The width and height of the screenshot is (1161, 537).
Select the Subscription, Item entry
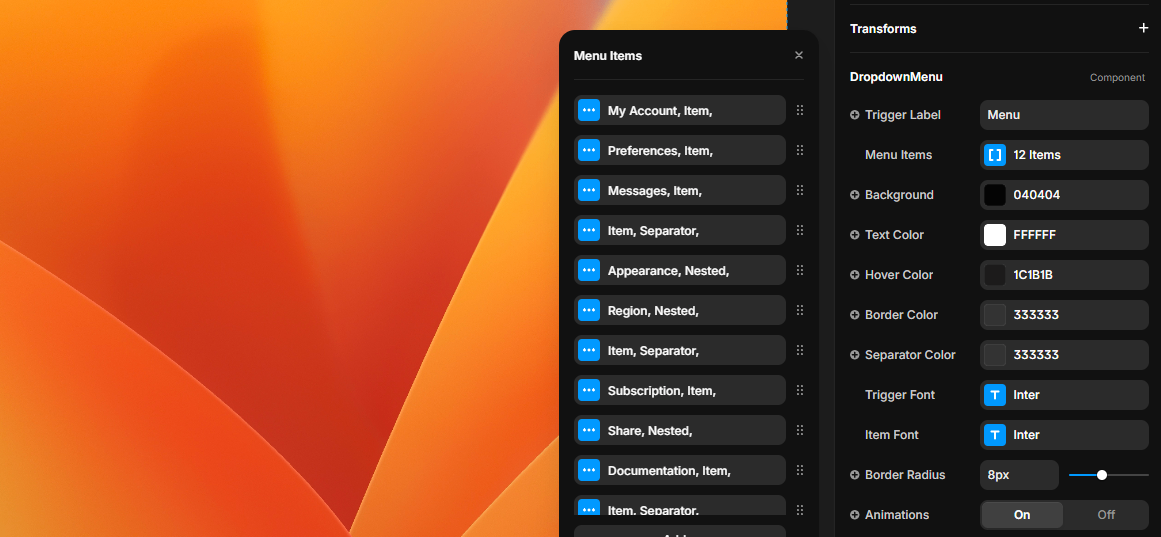(680, 391)
